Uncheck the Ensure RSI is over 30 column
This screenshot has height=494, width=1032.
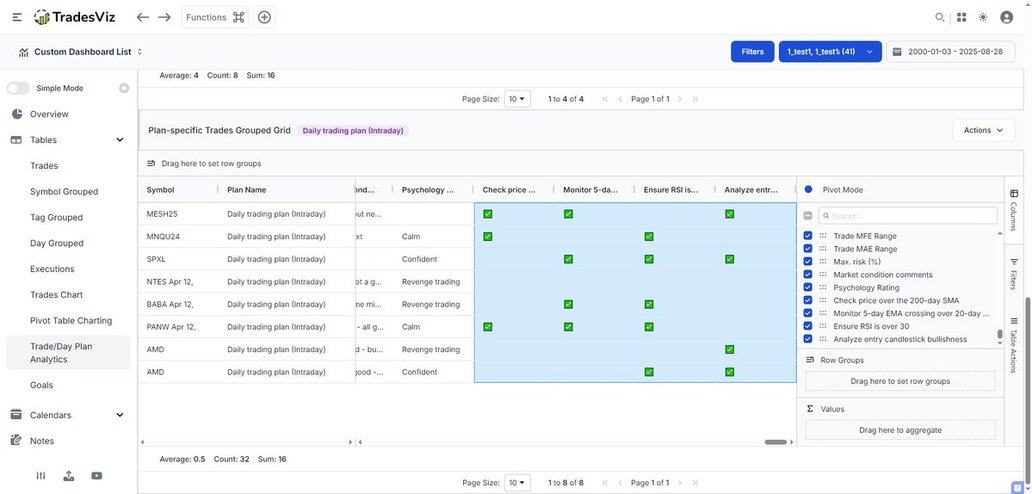coord(808,326)
